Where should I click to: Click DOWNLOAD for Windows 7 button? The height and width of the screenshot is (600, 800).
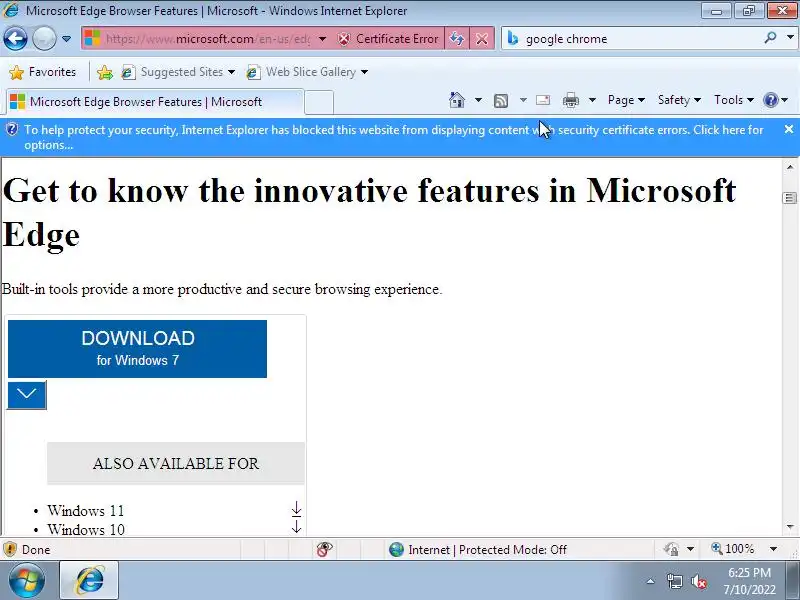(137, 349)
